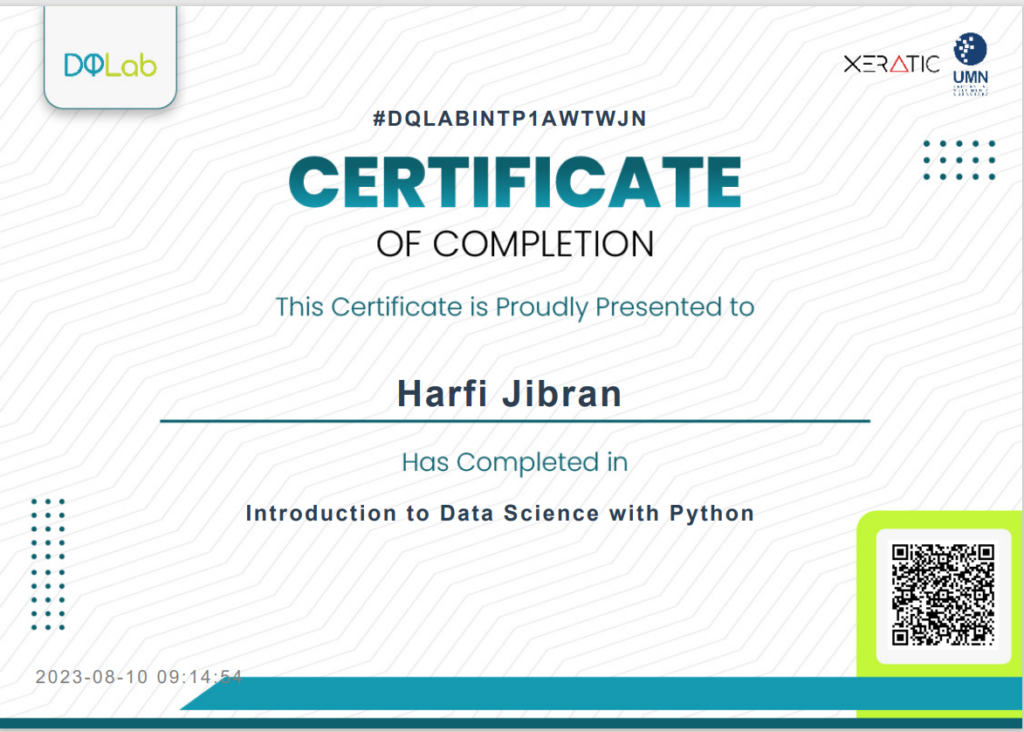
Task: Select the recipient name Harfi Jibran
Action: [510, 393]
